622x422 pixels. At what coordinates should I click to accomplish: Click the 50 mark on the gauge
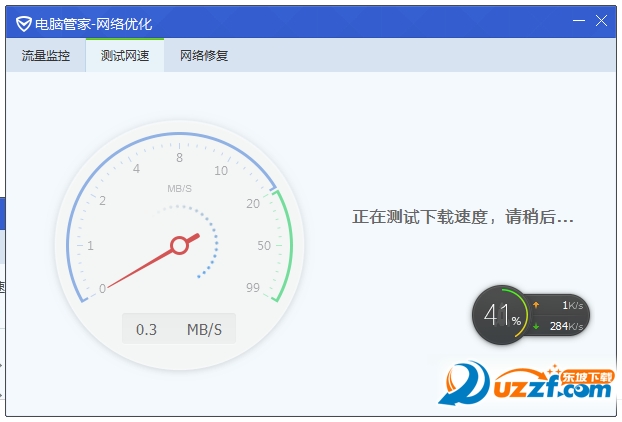[x=264, y=246]
